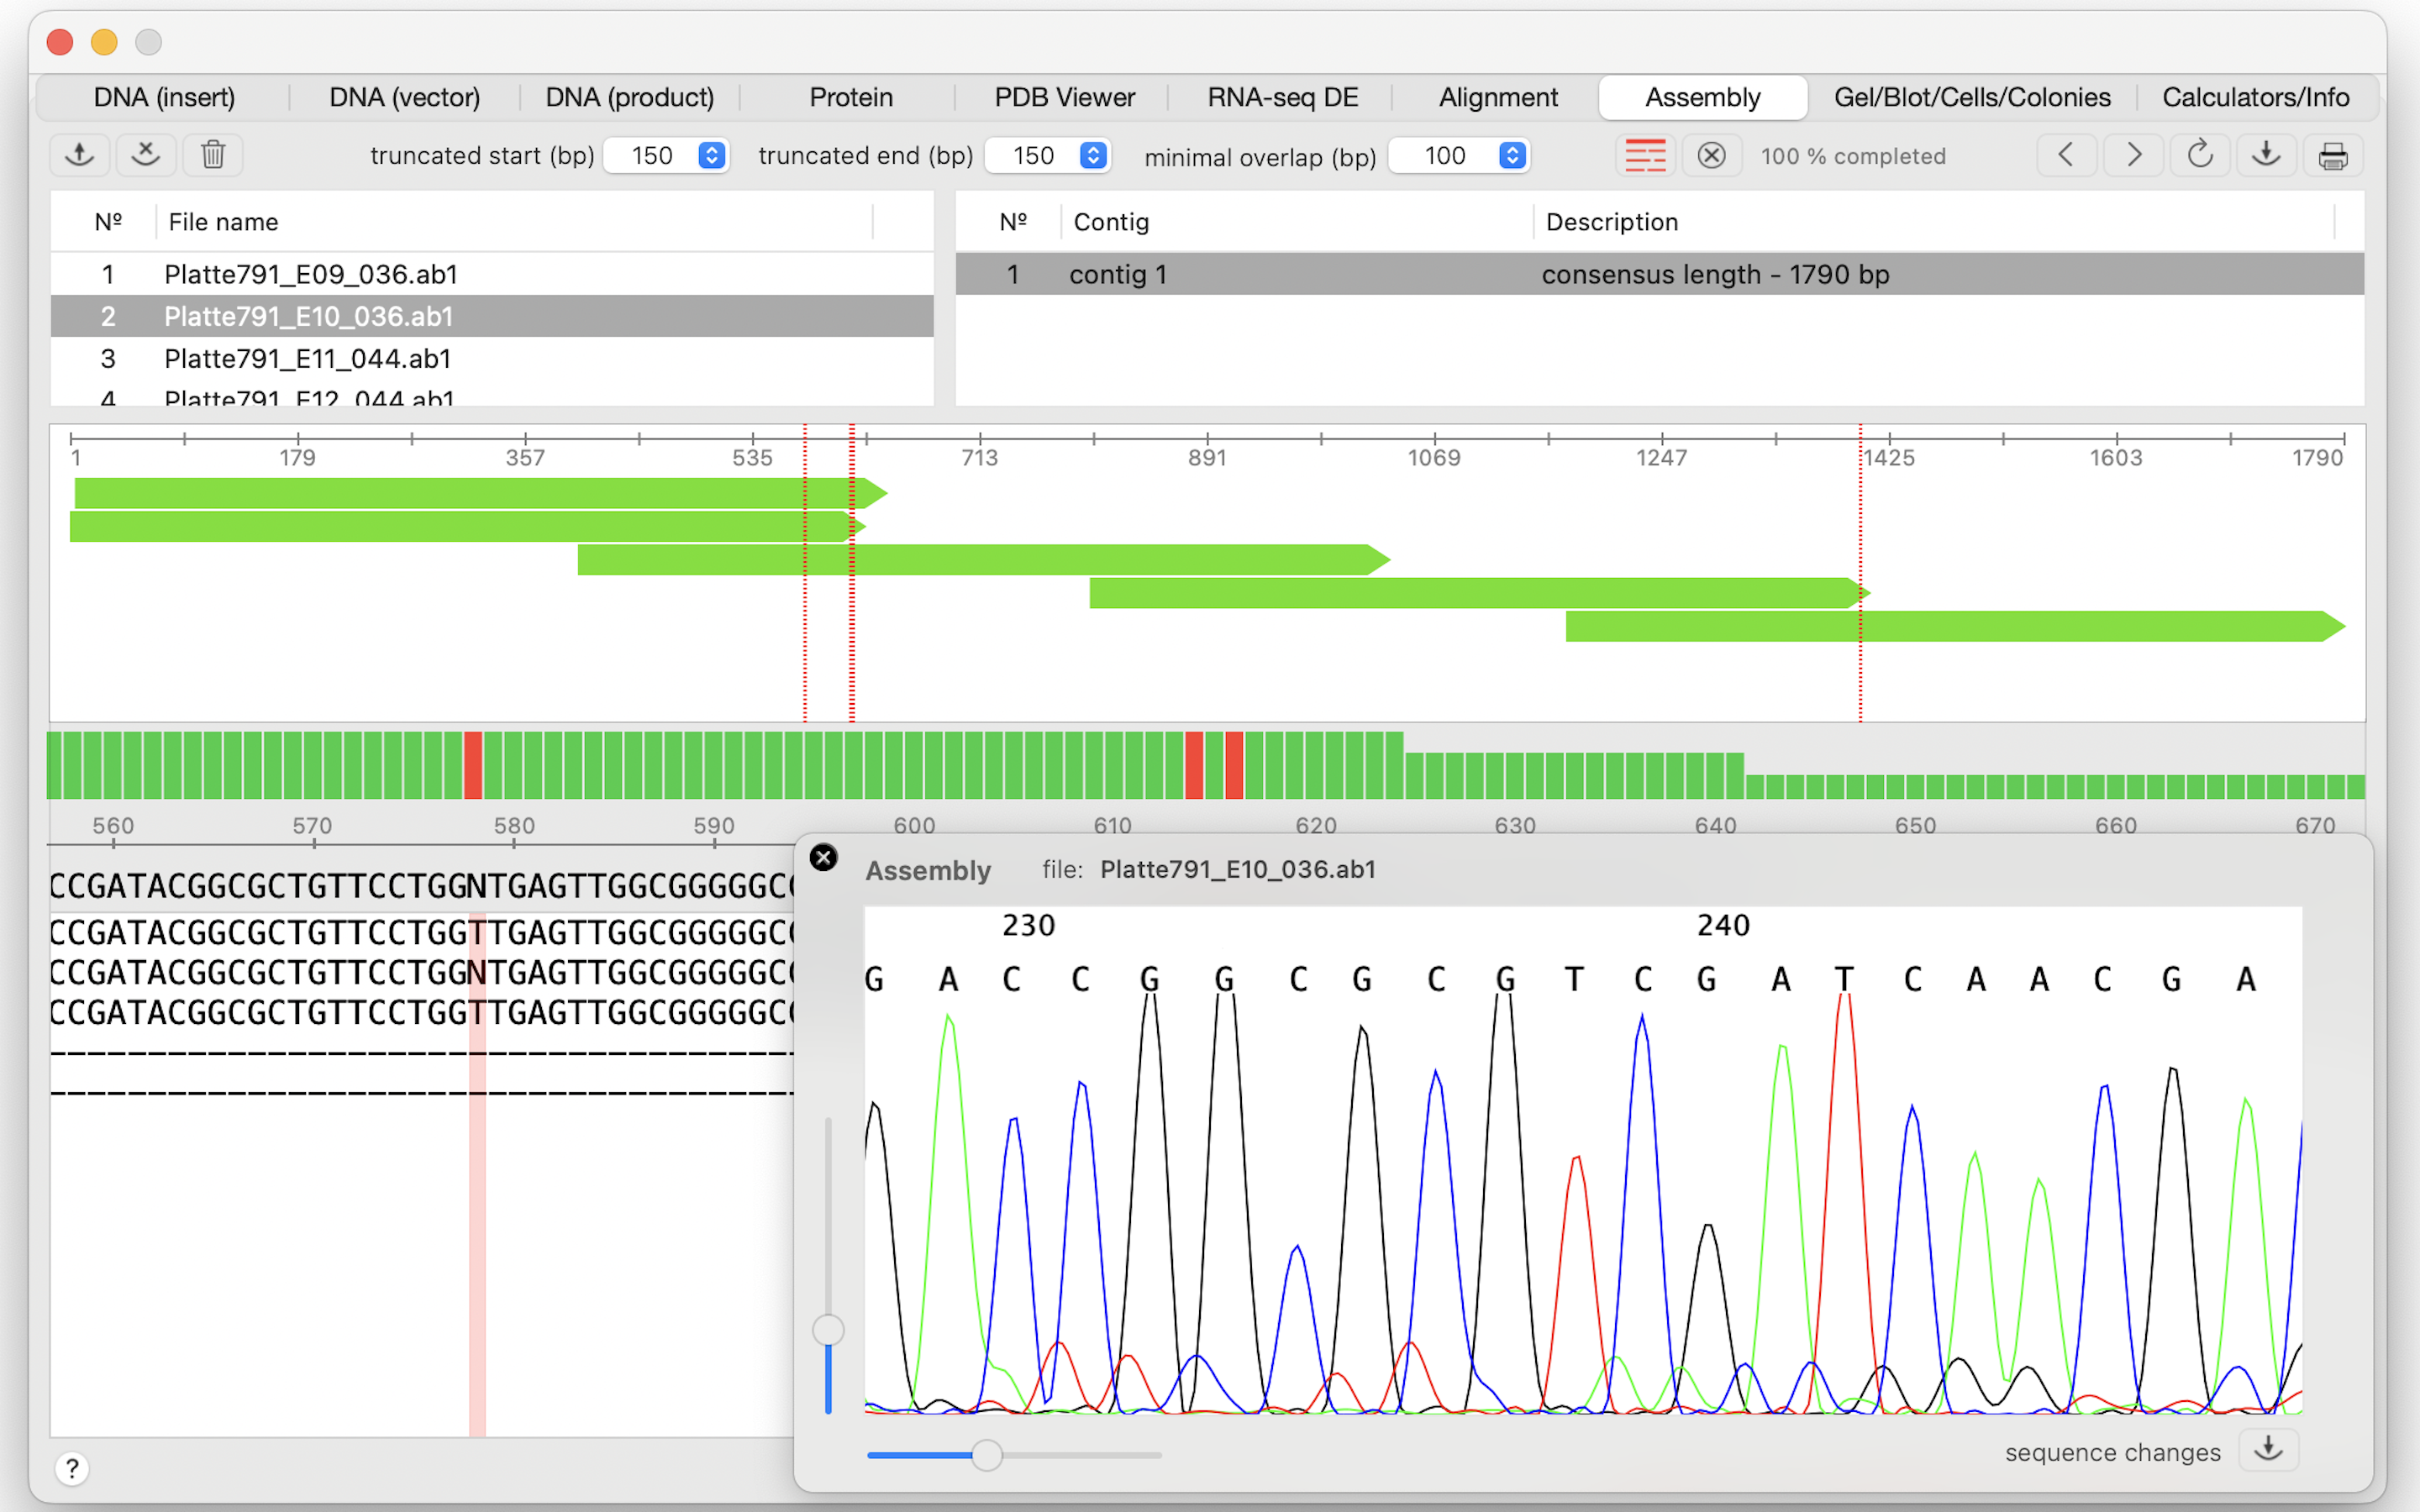The height and width of the screenshot is (1512, 2420).
Task: Click the horizontal zoom slider handle
Action: tap(986, 1455)
